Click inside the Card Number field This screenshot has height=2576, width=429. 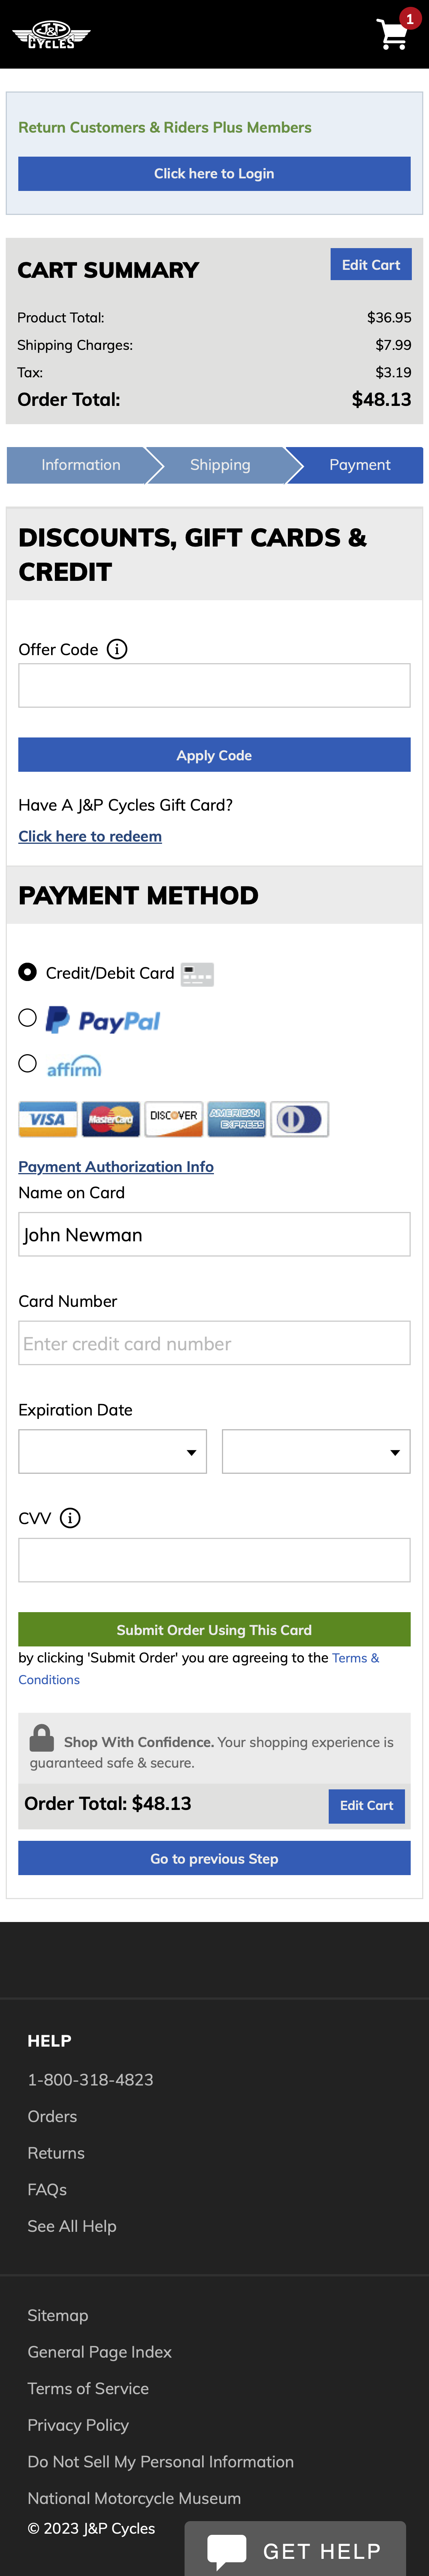[214, 1343]
